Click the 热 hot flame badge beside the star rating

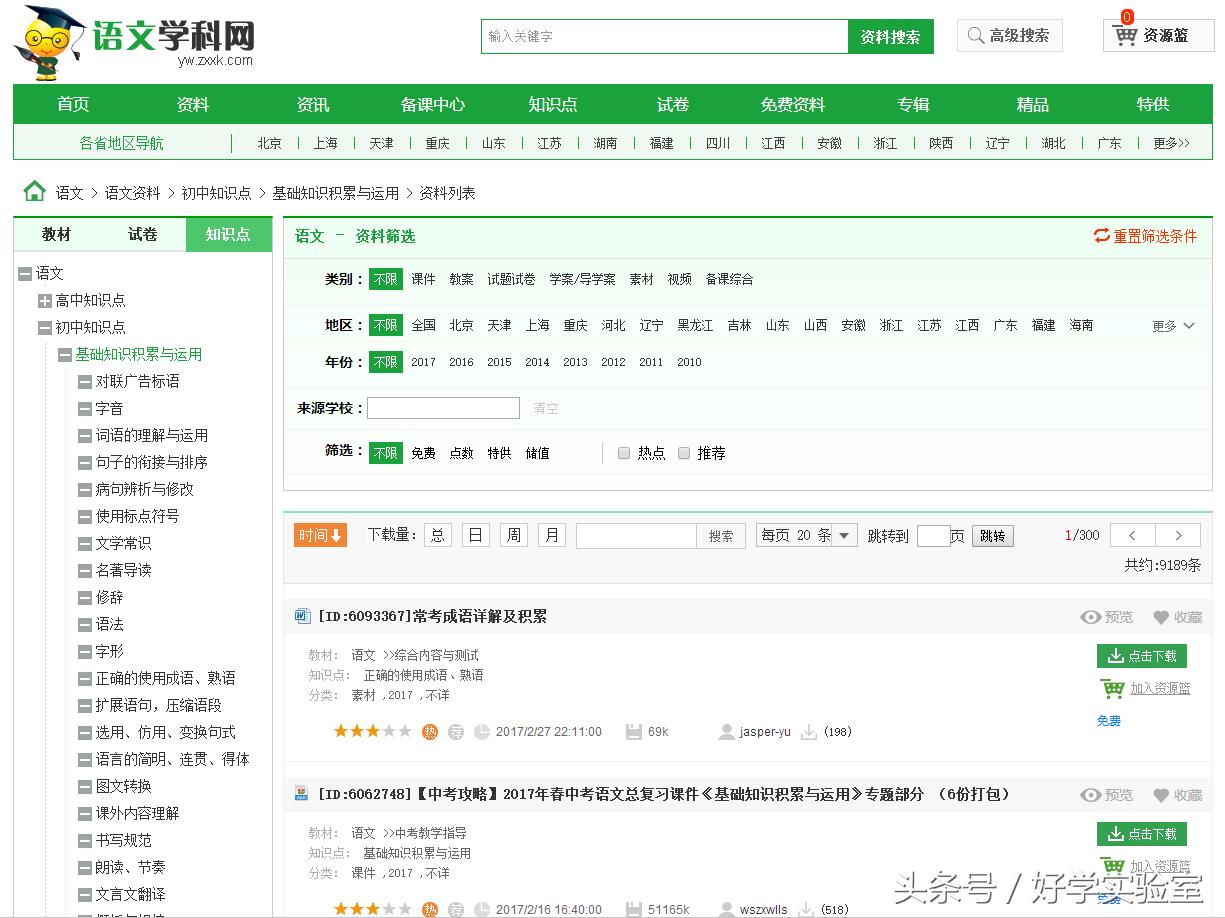click(x=427, y=732)
